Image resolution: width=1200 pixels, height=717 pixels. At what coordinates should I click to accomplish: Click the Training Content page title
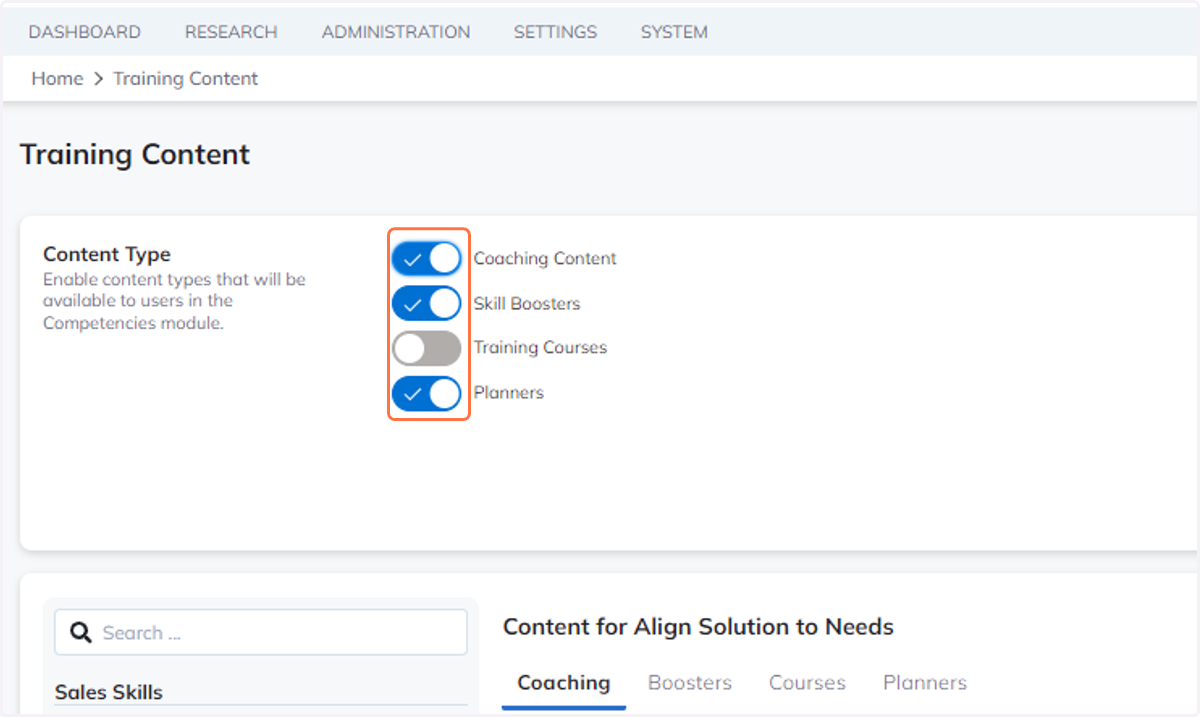click(135, 155)
